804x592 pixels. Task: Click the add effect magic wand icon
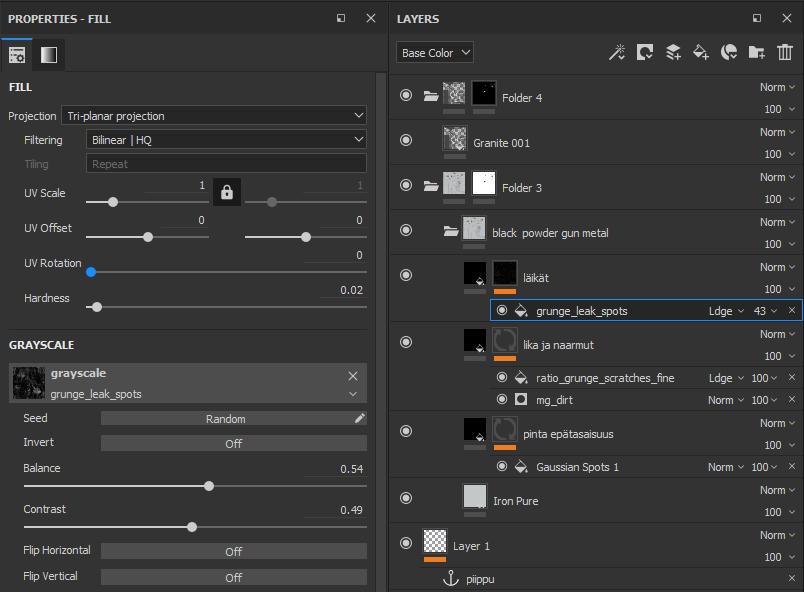617,52
